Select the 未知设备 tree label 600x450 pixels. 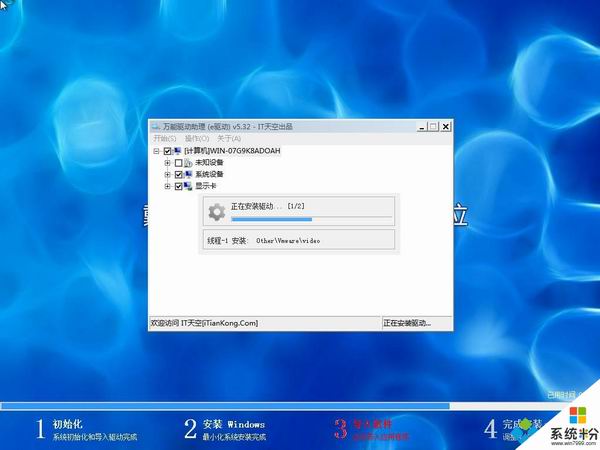point(209,163)
